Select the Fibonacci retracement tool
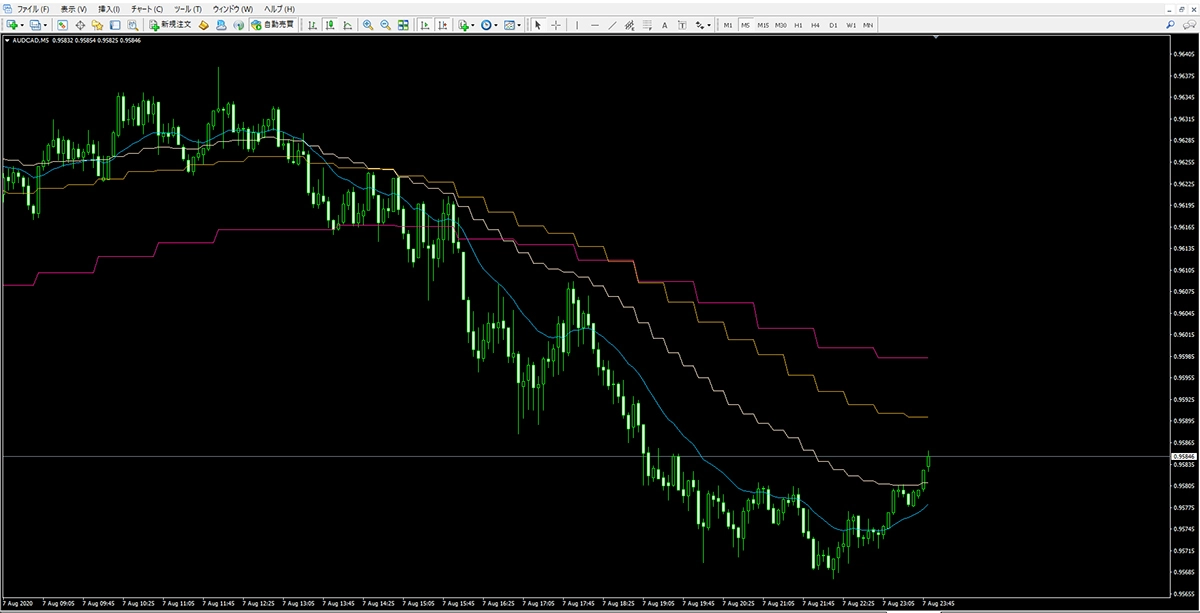 tap(647, 24)
